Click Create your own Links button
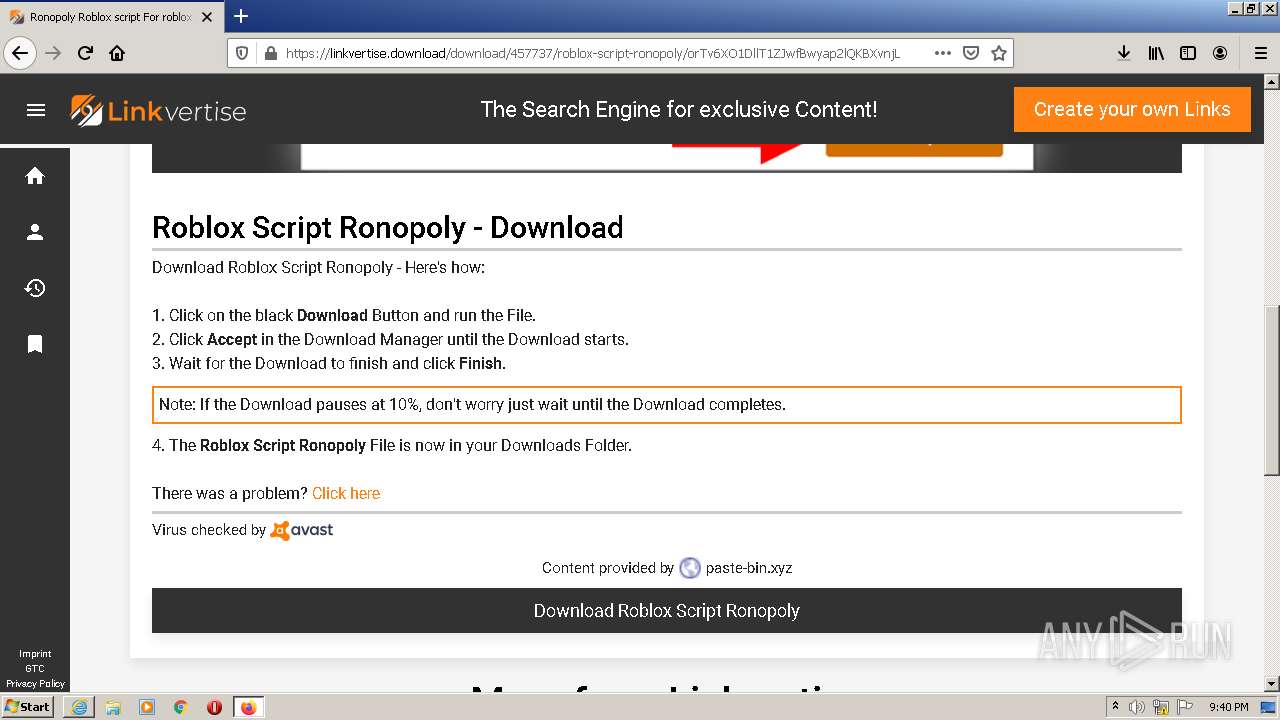The height and width of the screenshot is (720, 1280). click(1132, 109)
